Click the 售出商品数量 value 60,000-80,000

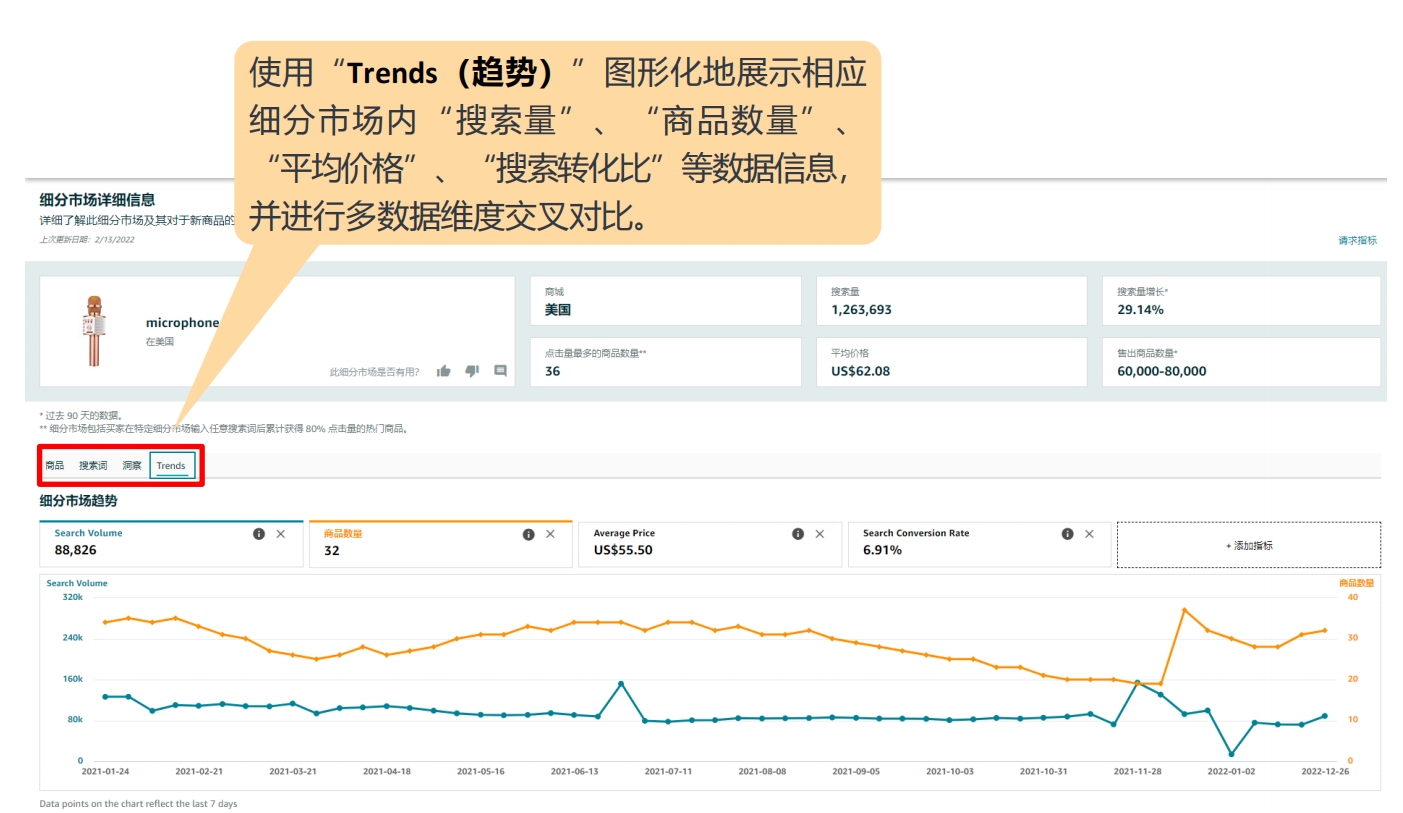(1162, 371)
